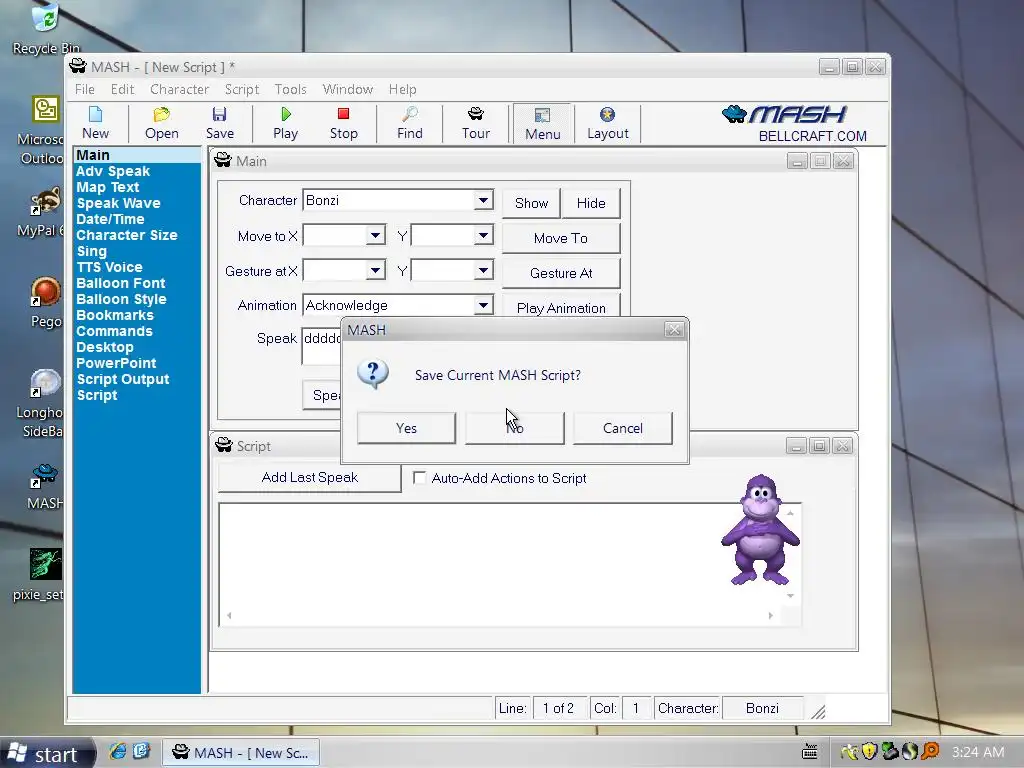Open the Move to X dropdown
1024x768 pixels.
(376, 235)
